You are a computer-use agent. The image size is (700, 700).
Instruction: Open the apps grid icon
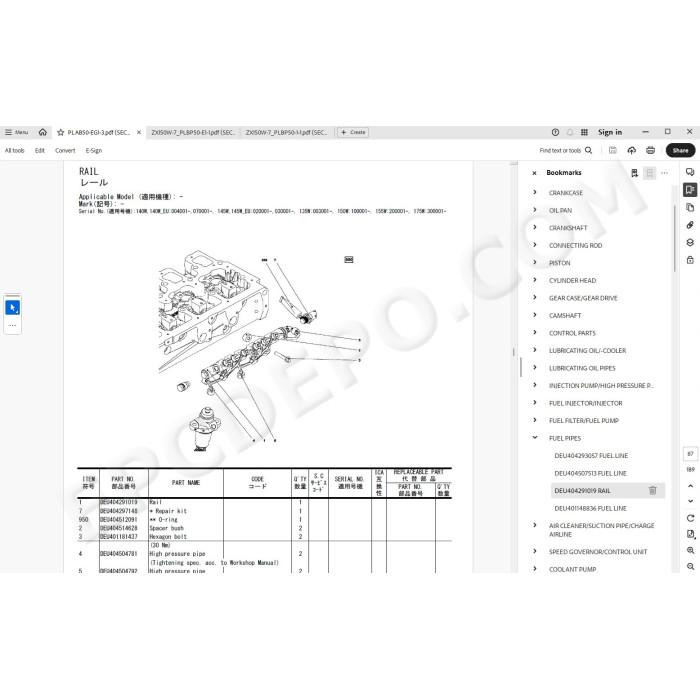(x=584, y=132)
